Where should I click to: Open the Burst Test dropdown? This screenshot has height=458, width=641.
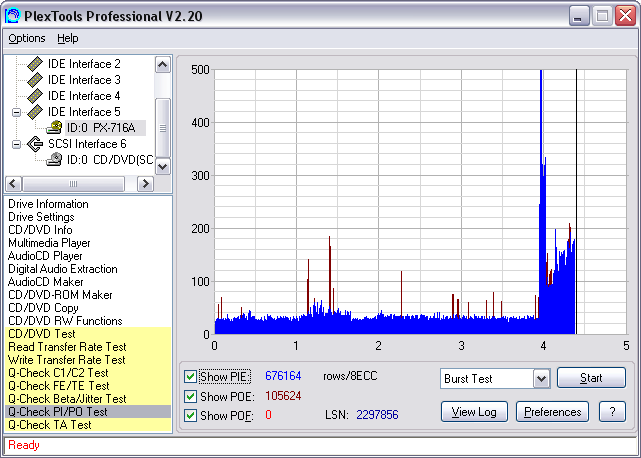pos(541,379)
